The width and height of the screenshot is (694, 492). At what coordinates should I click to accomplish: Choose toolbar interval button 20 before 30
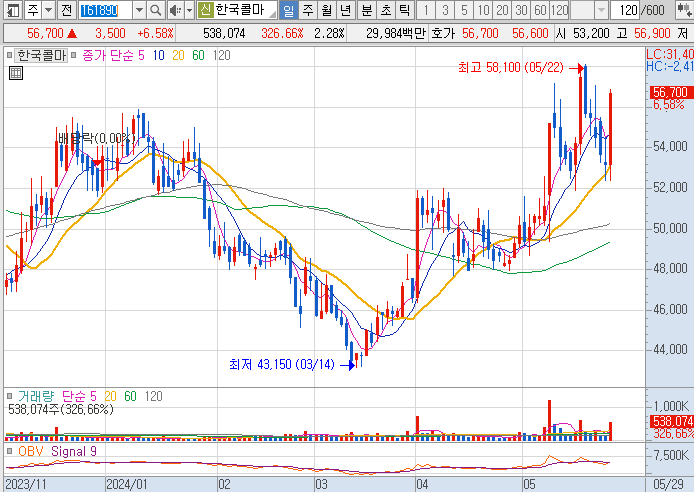[x=502, y=10]
